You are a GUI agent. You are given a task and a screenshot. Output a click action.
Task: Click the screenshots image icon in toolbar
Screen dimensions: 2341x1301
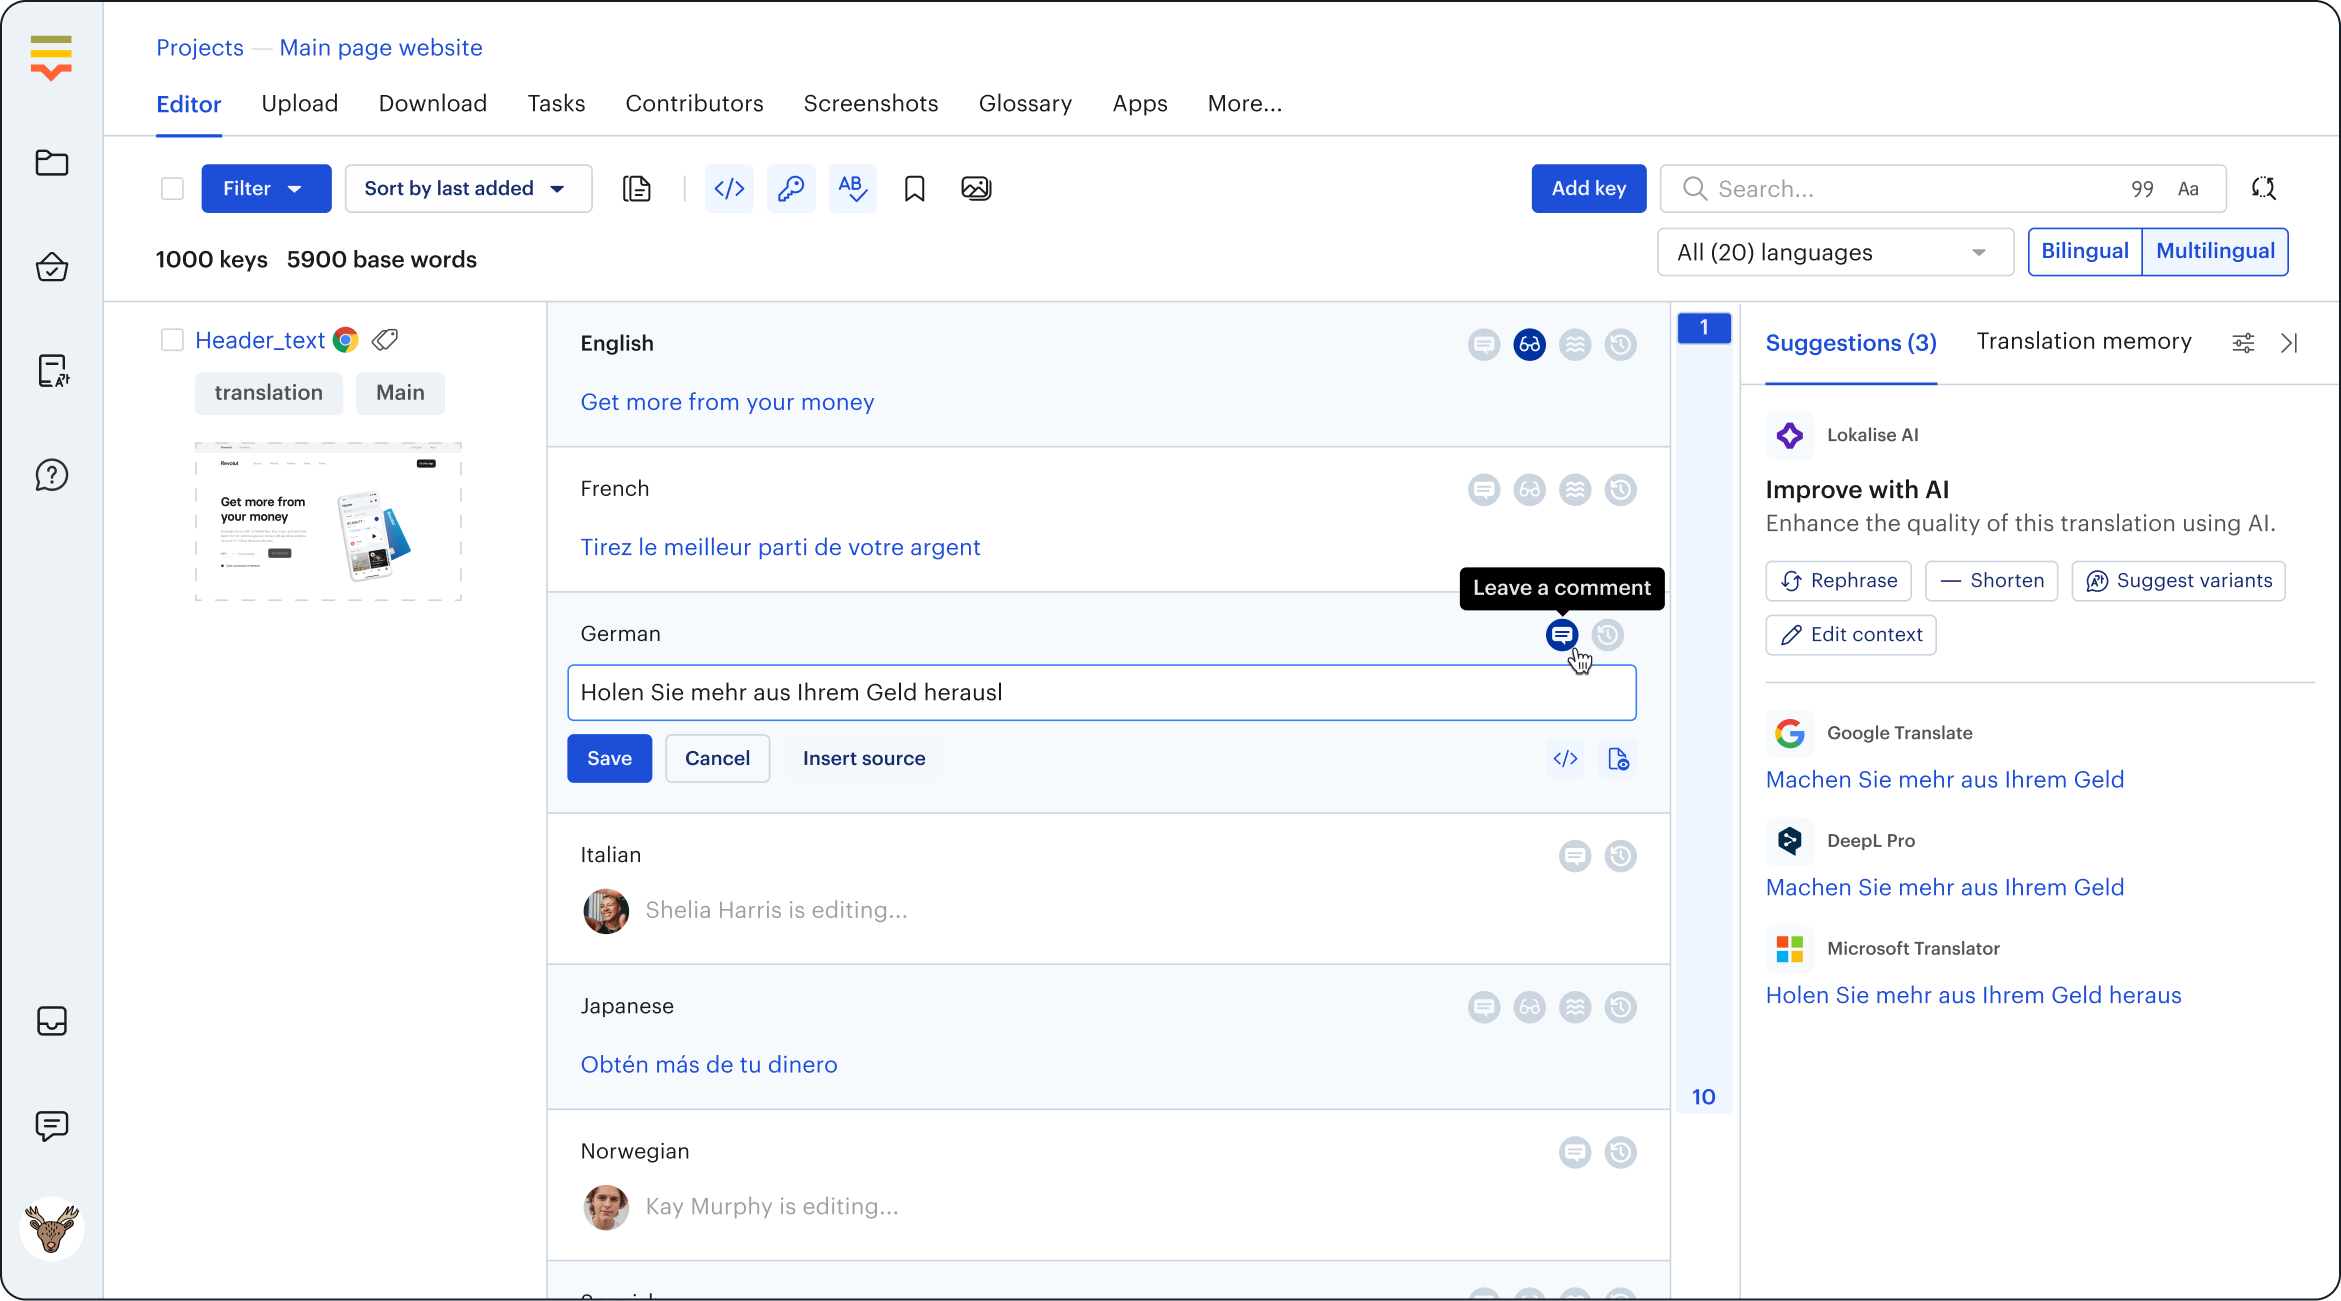pyautogui.click(x=975, y=188)
